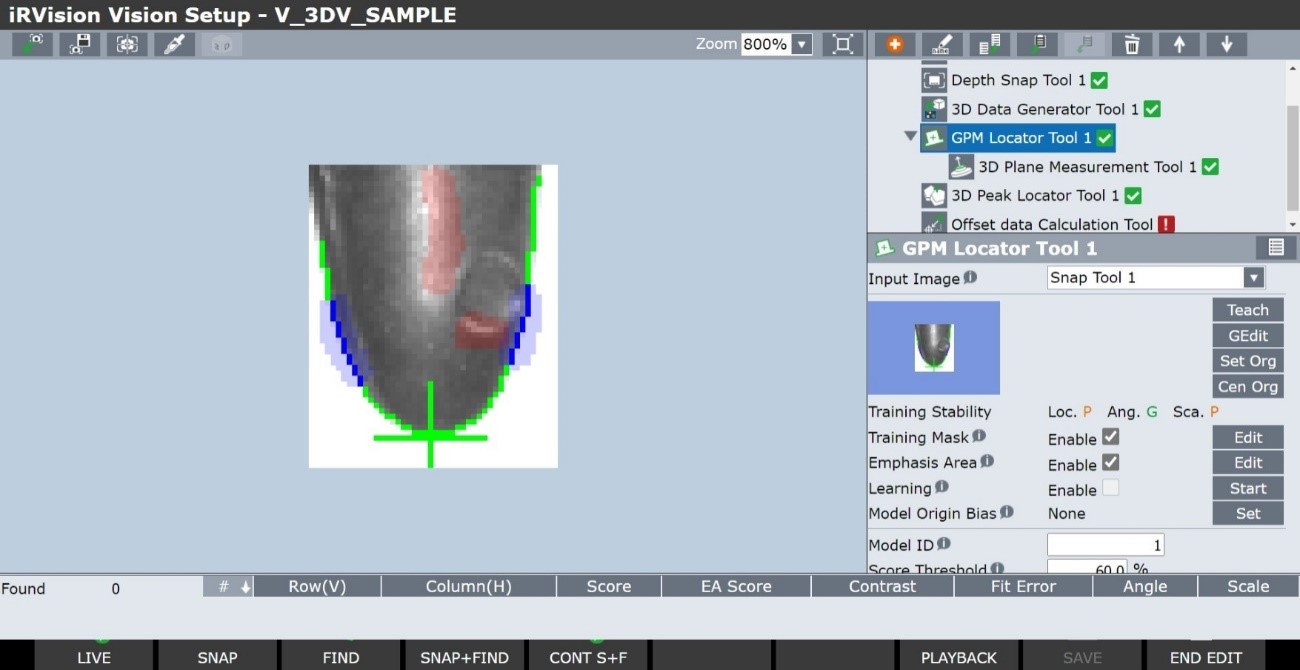
Task: Click green check beside 3D Data Generator Tool 1
Action: point(1152,109)
